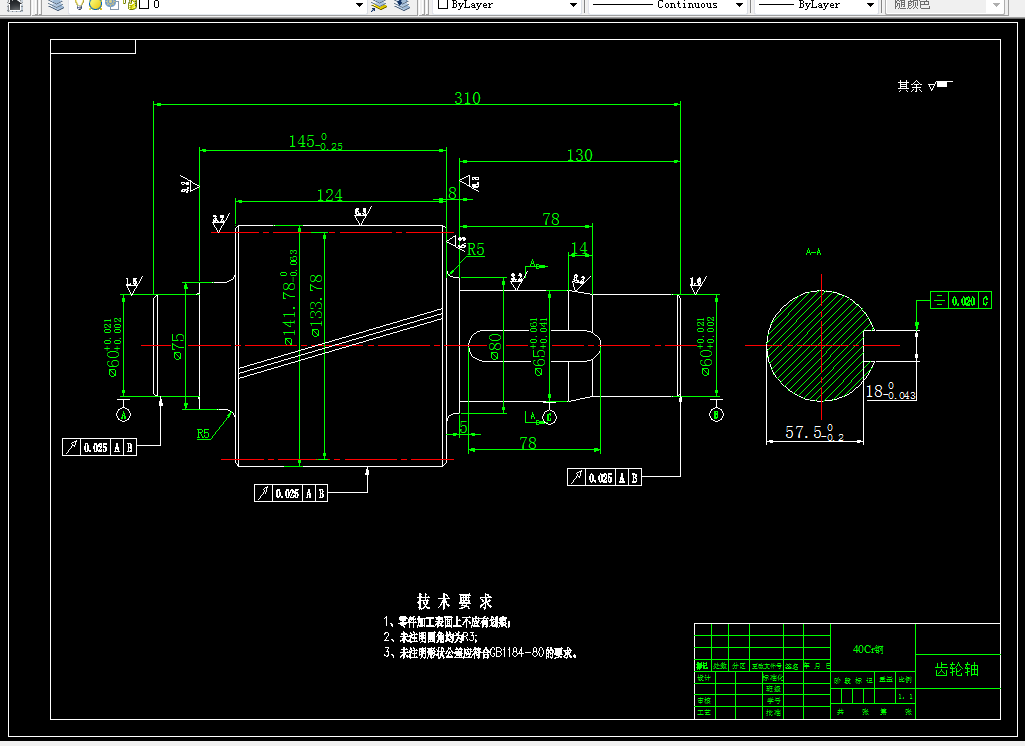Open the ByLayer color control dropdown
This screenshot has height=746, width=1025.
[508, 5]
